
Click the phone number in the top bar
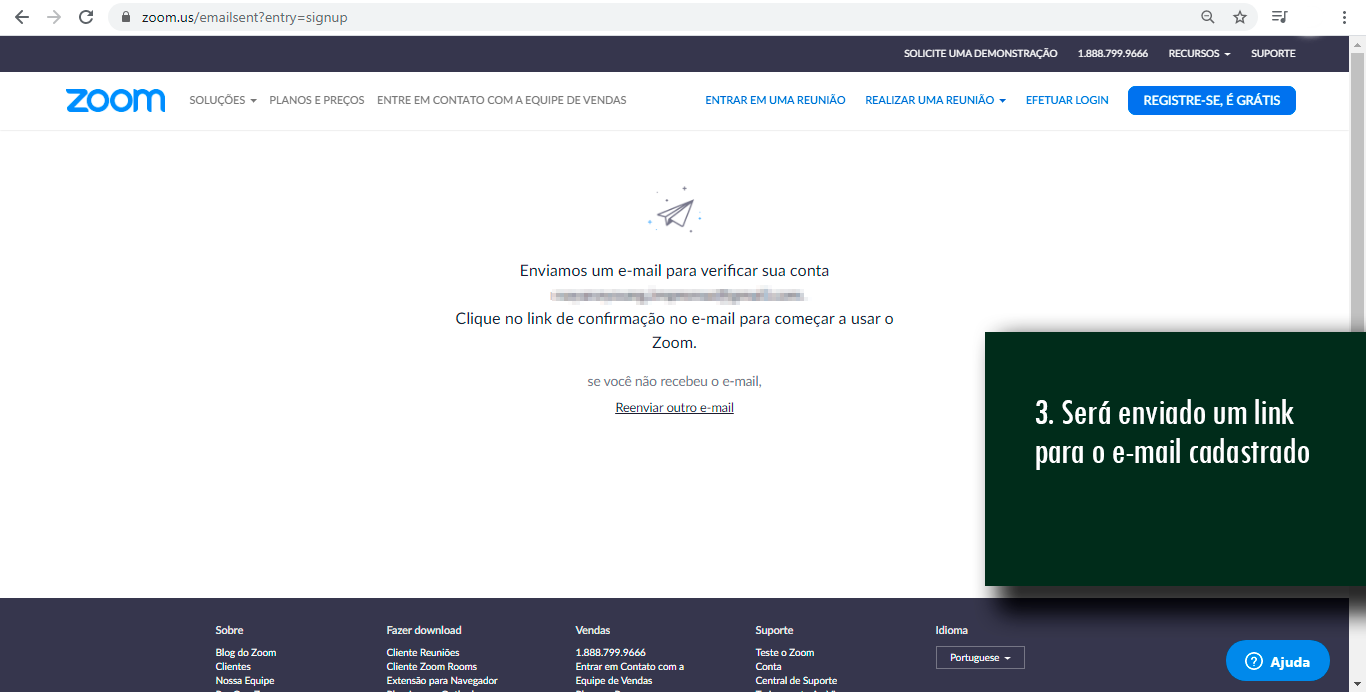coord(1112,54)
